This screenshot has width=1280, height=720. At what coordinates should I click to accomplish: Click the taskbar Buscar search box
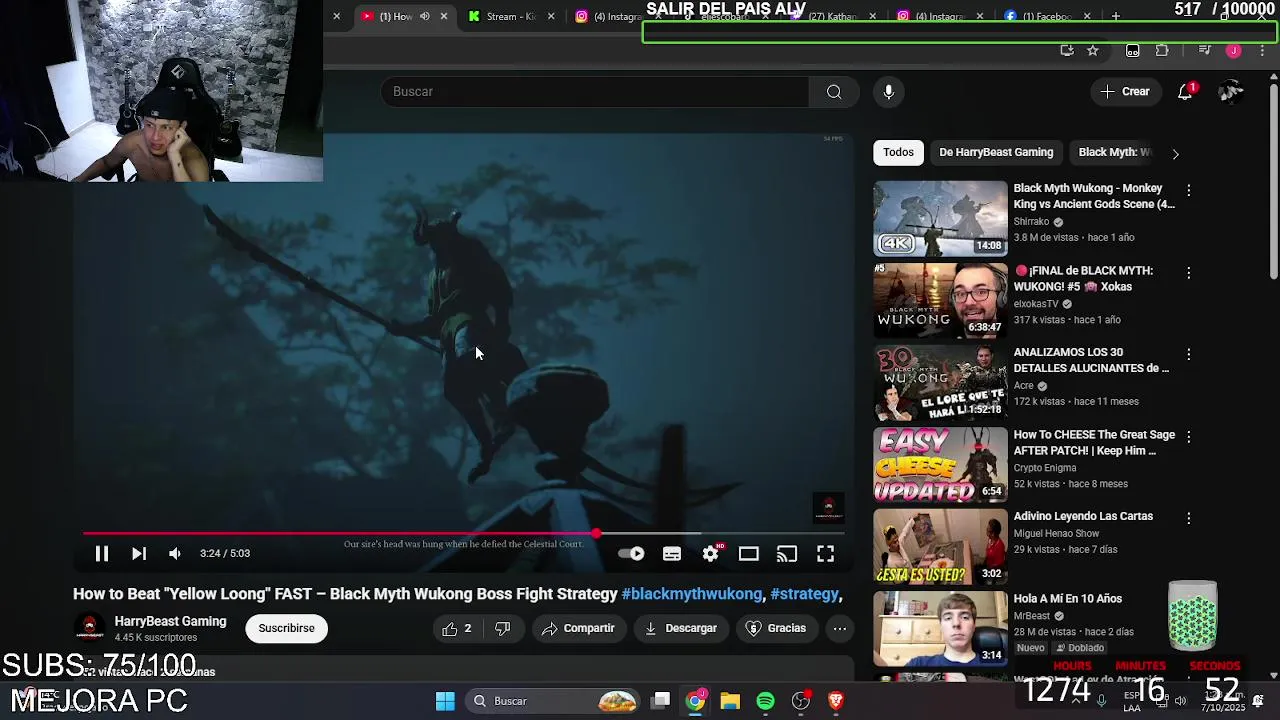(x=554, y=701)
